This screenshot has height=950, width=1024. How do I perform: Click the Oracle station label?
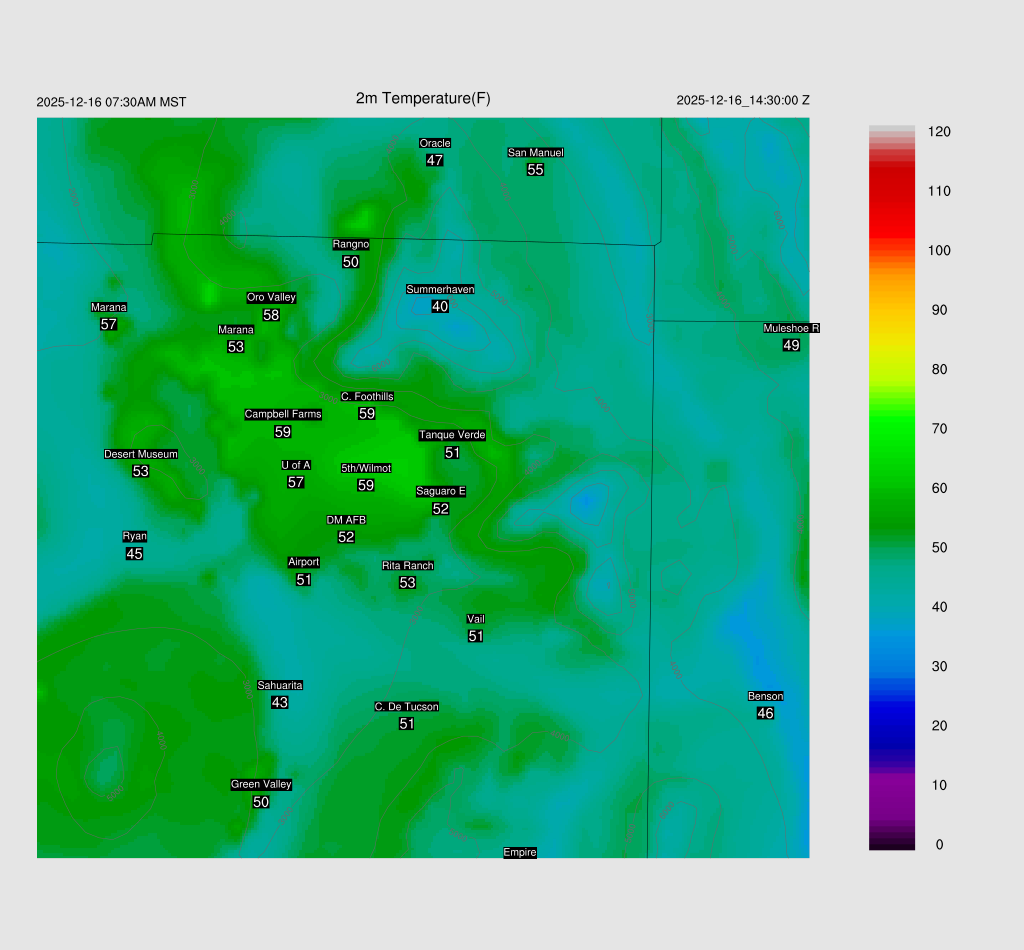coord(435,143)
